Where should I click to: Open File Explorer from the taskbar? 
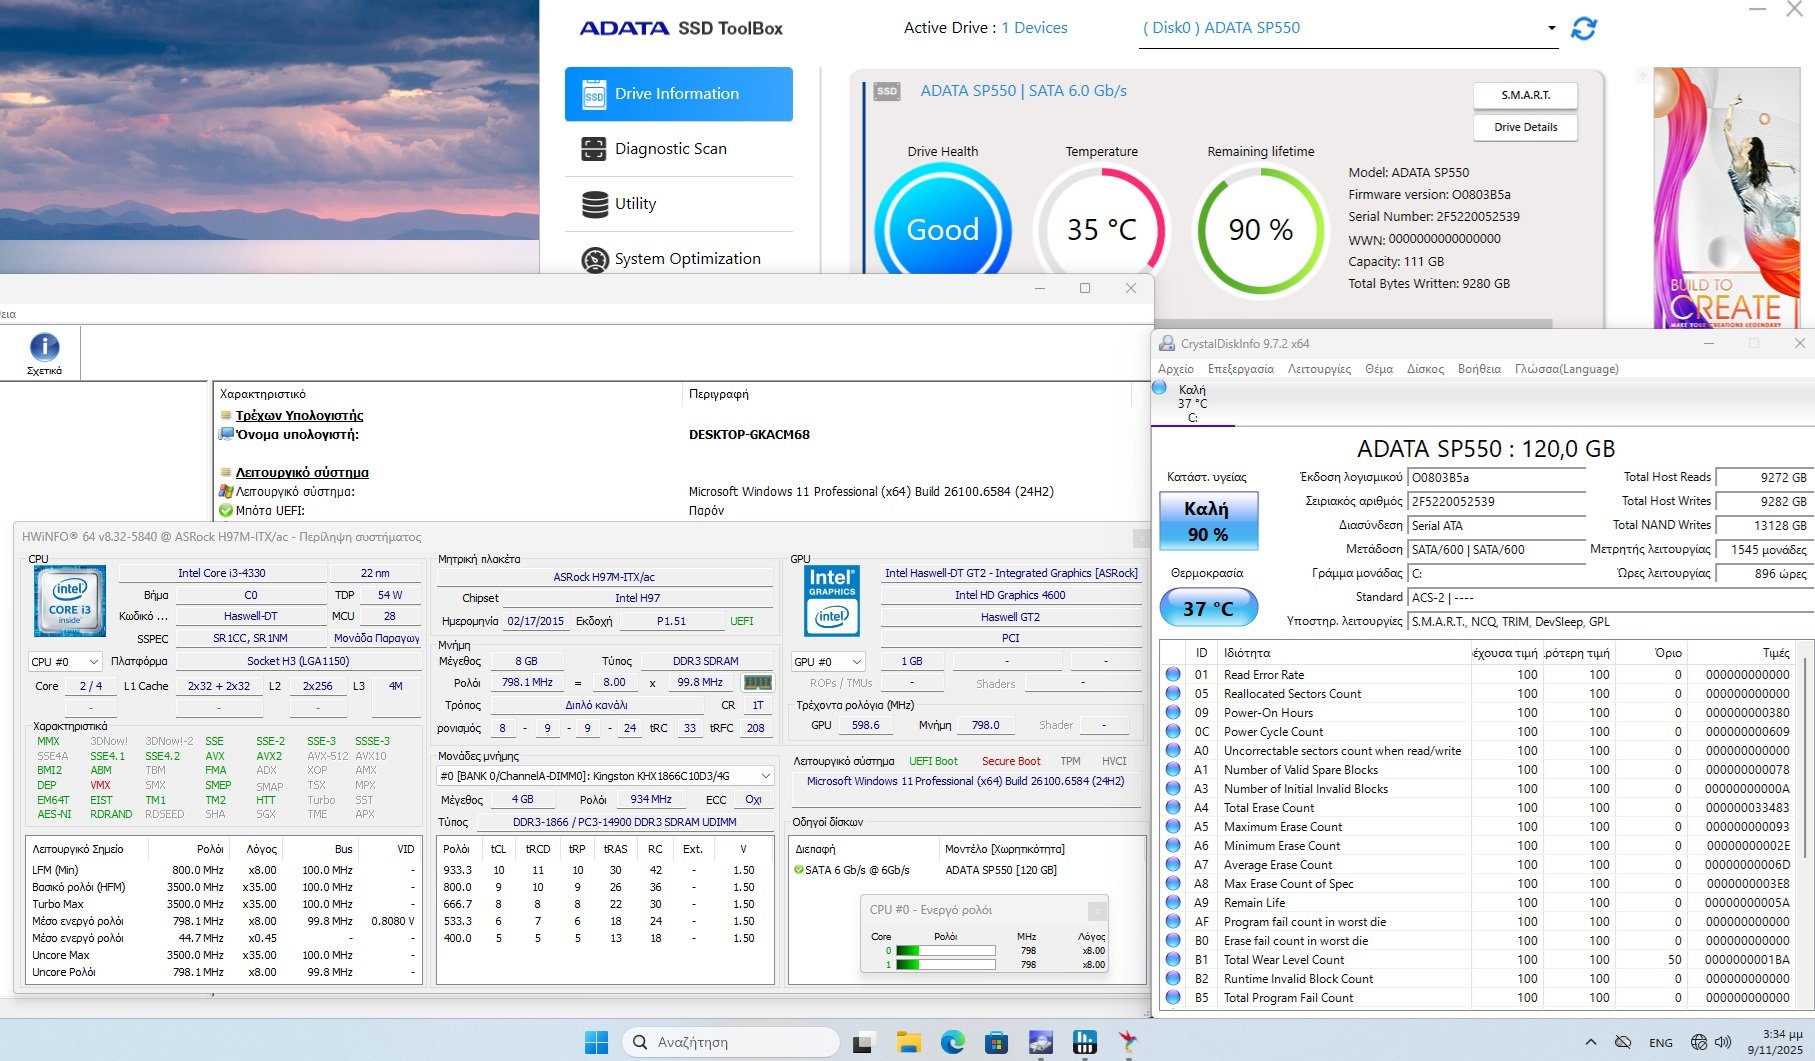(x=908, y=1042)
